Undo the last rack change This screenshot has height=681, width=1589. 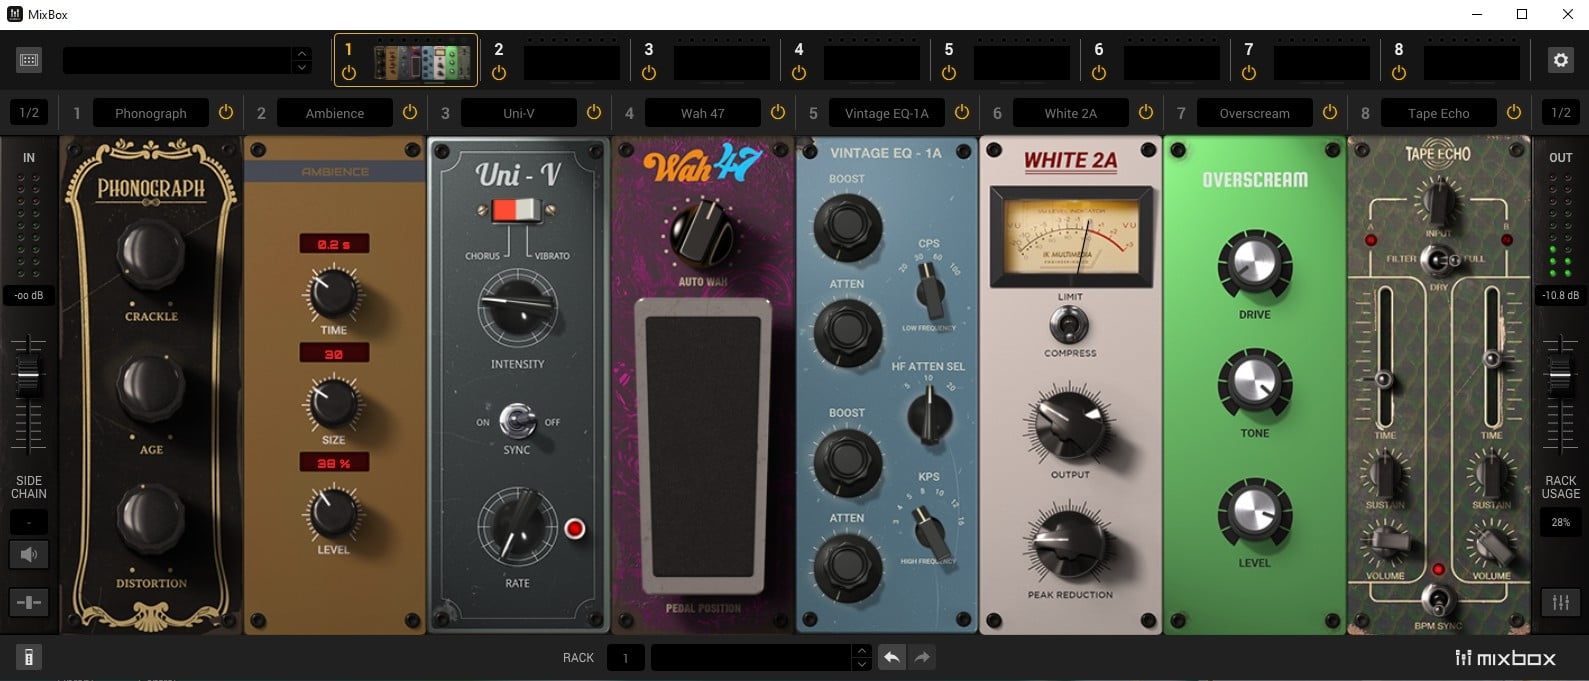[x=891, y=657]
